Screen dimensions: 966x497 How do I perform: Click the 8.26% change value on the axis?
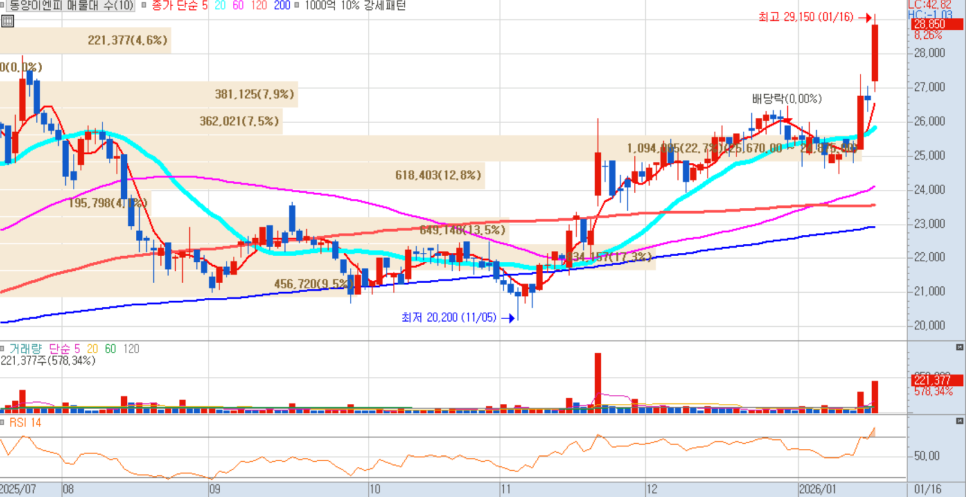pyautogui.click(x=928, y=35)
